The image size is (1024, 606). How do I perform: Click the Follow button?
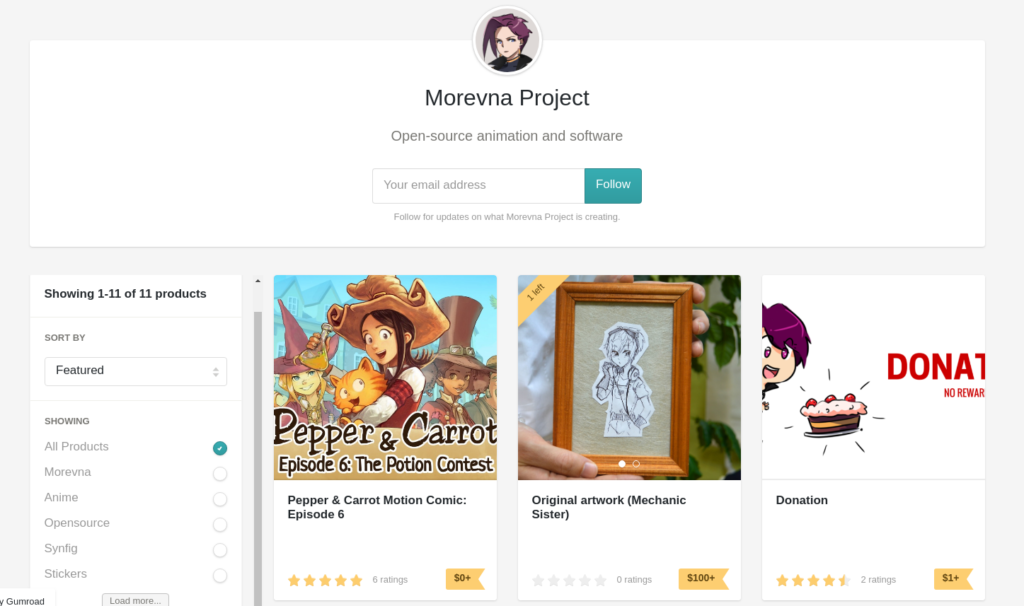point(613,185)
